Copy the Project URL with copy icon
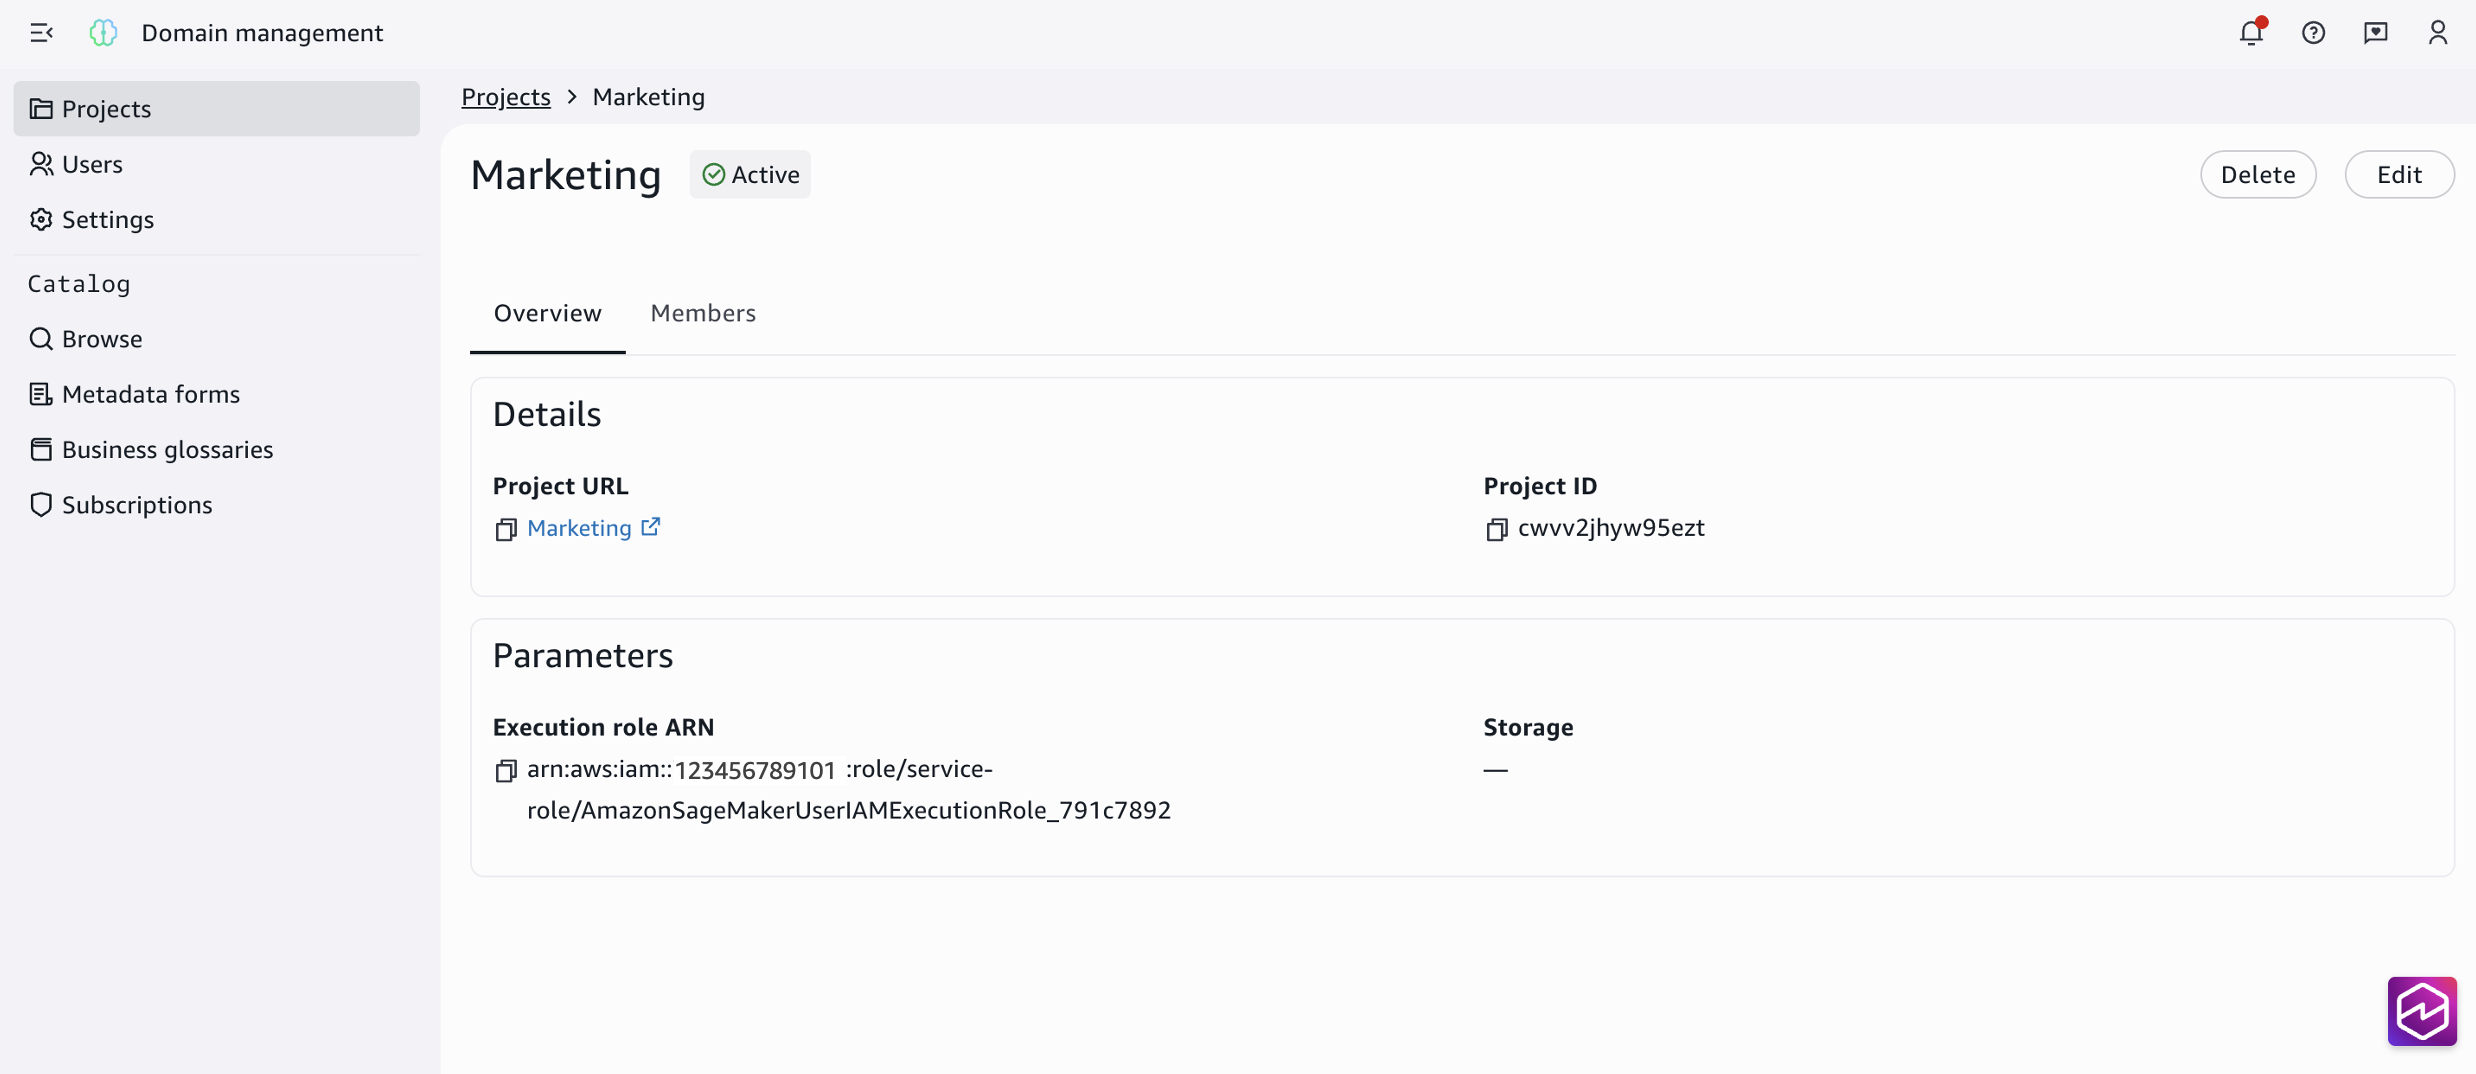The width and height of the screenshot is (2476, 1074). click(505, 529)
